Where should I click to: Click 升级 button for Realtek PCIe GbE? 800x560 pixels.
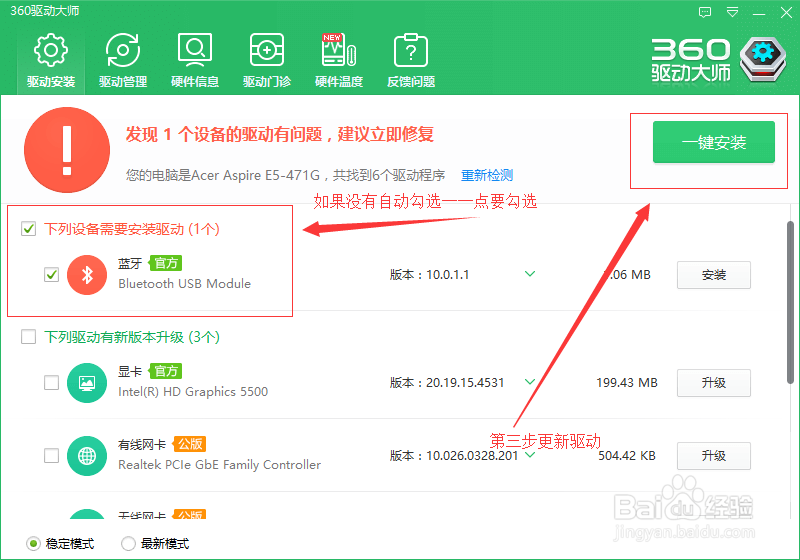714,456
